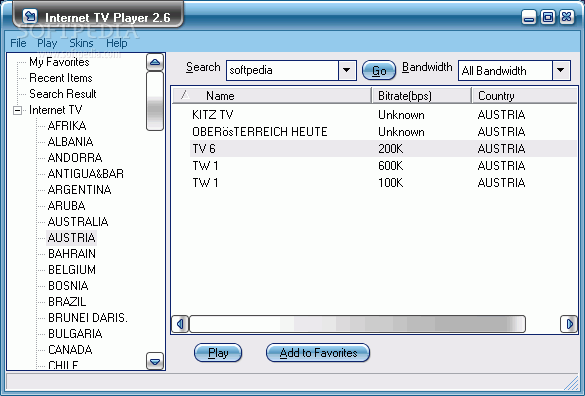Click the tree panel scroll down arrow
This screenshot has height=396, width=585.
click(x=155, y=361)
